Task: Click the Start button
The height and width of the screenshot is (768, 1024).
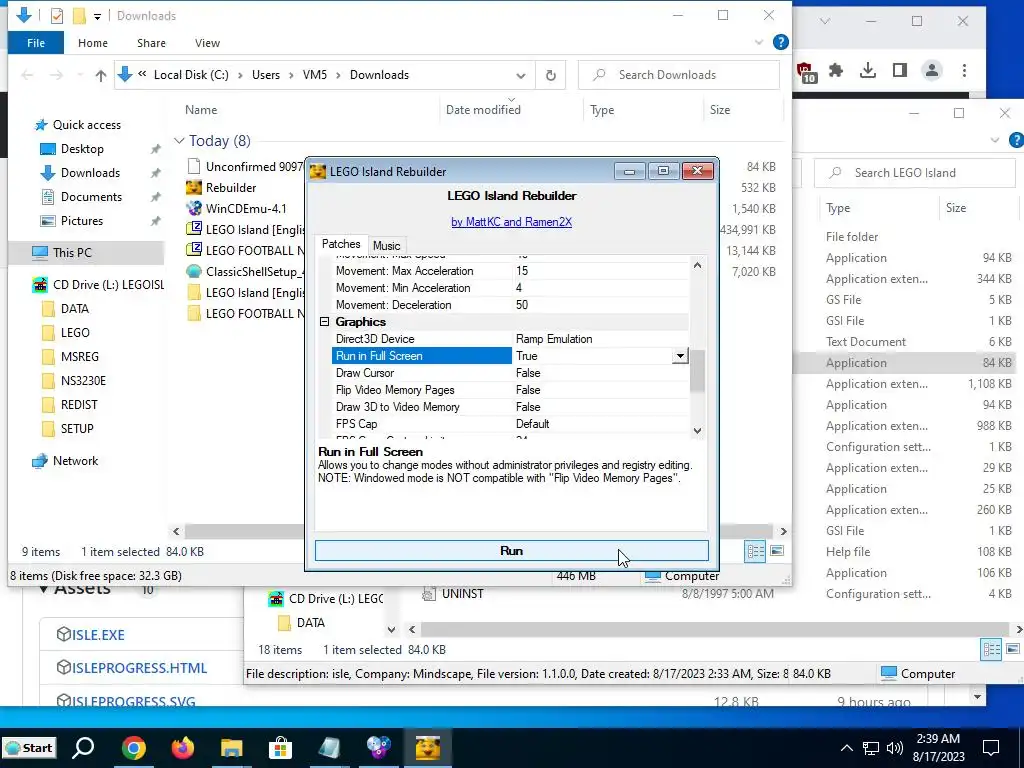Action: click(x=29, y=748)
